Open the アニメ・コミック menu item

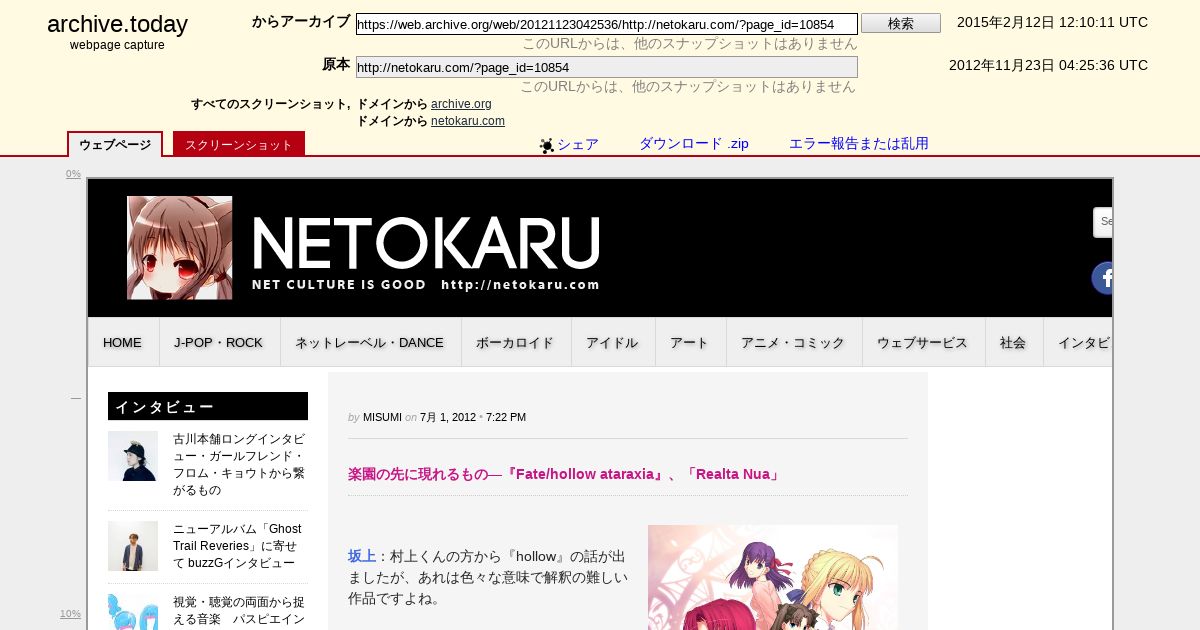pyautogui.click(x=794, y=342)
